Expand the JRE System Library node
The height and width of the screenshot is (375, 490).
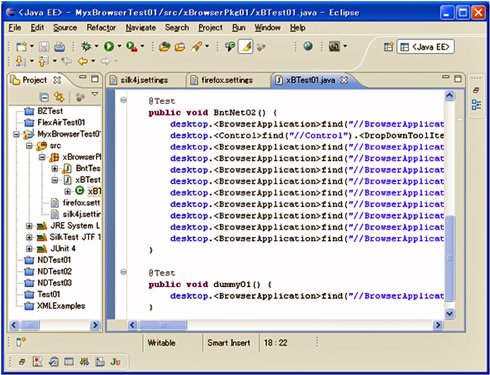[29, 226]
